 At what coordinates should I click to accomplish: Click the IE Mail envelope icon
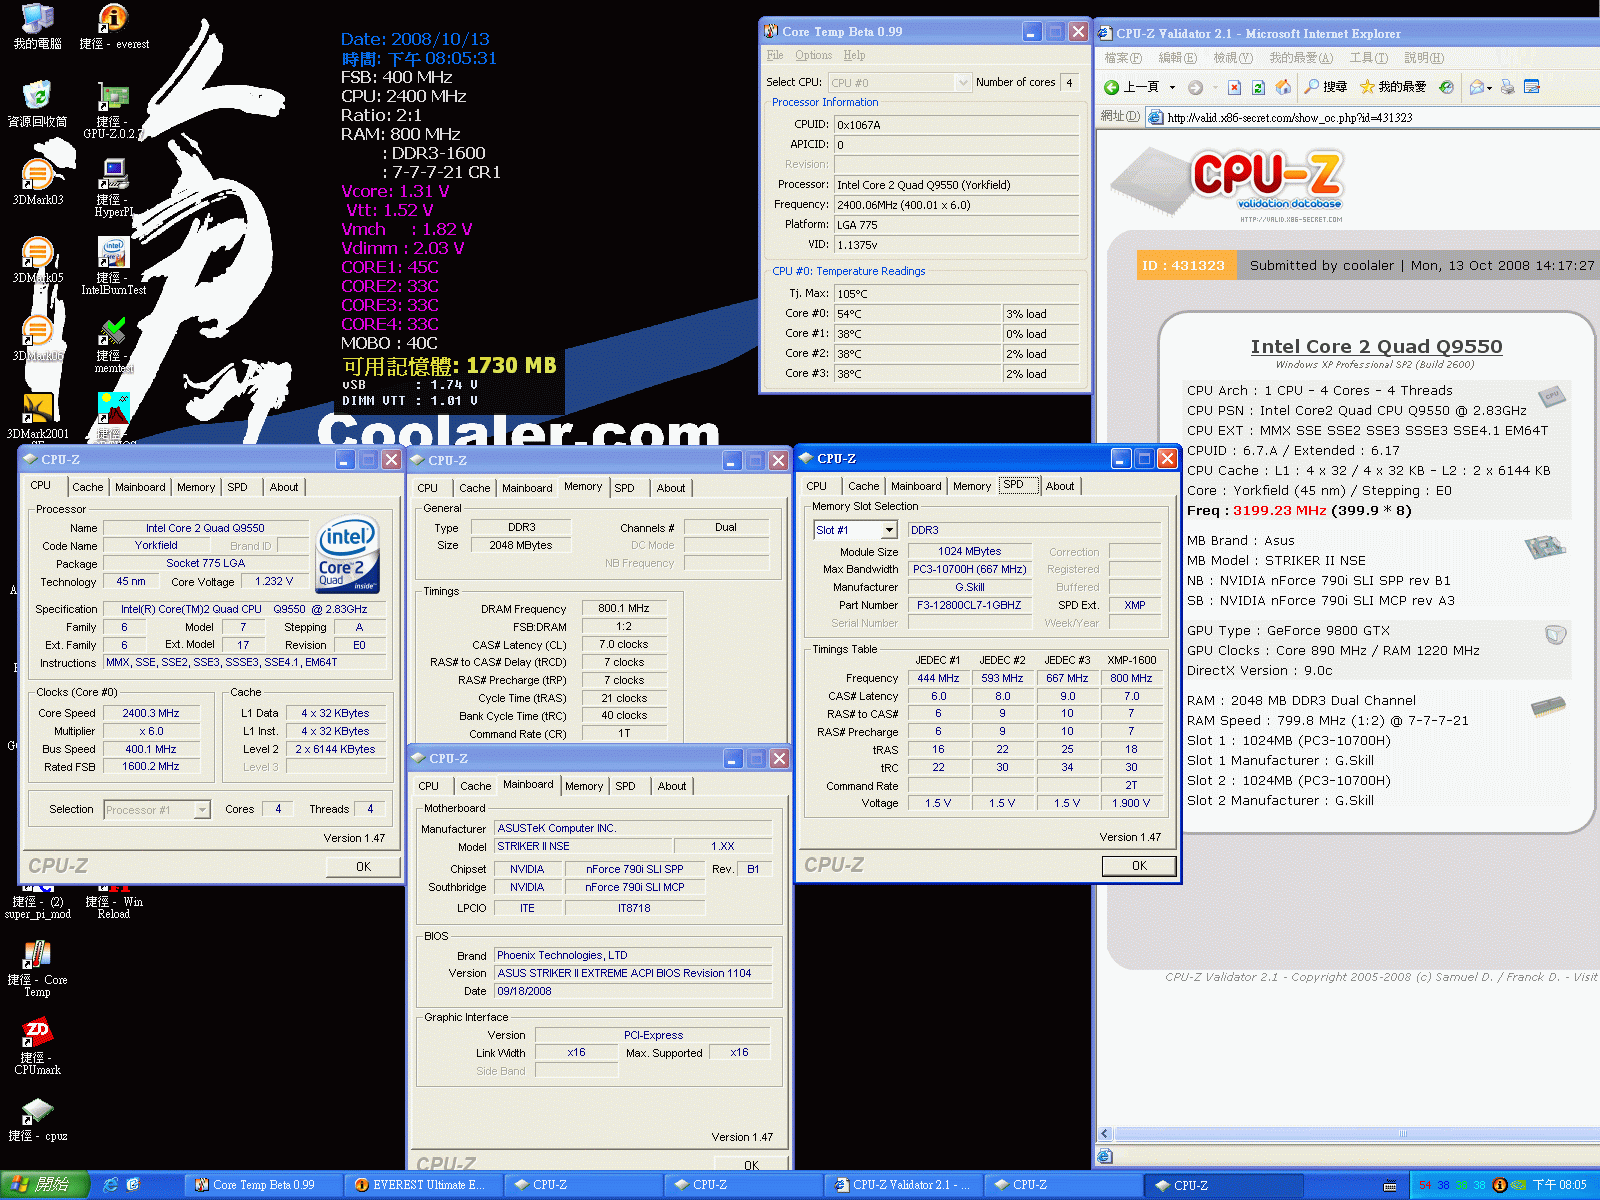(1476, 87)
